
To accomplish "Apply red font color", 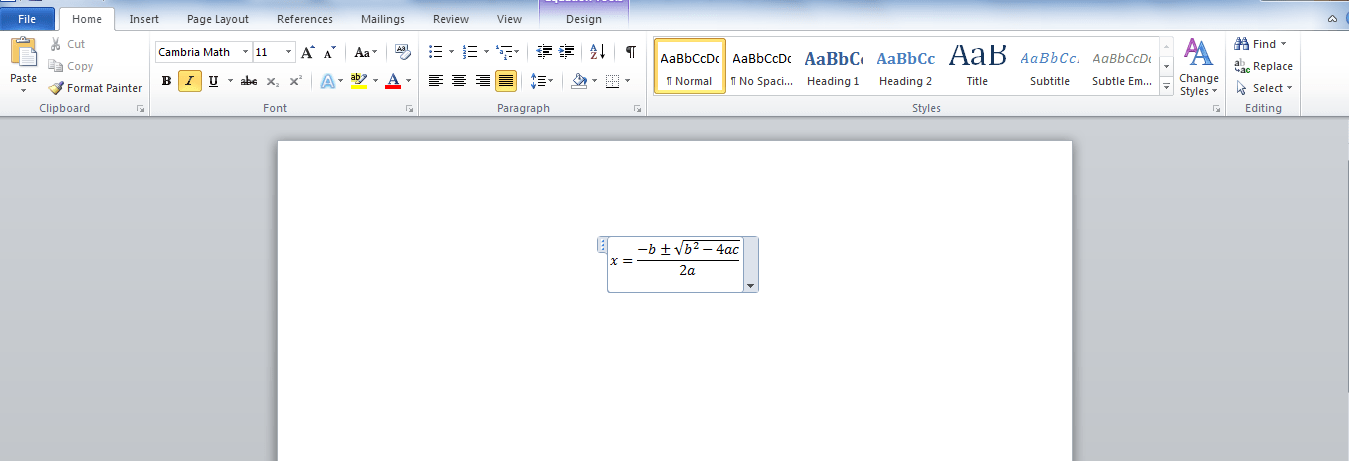I will tap(393, 81).
